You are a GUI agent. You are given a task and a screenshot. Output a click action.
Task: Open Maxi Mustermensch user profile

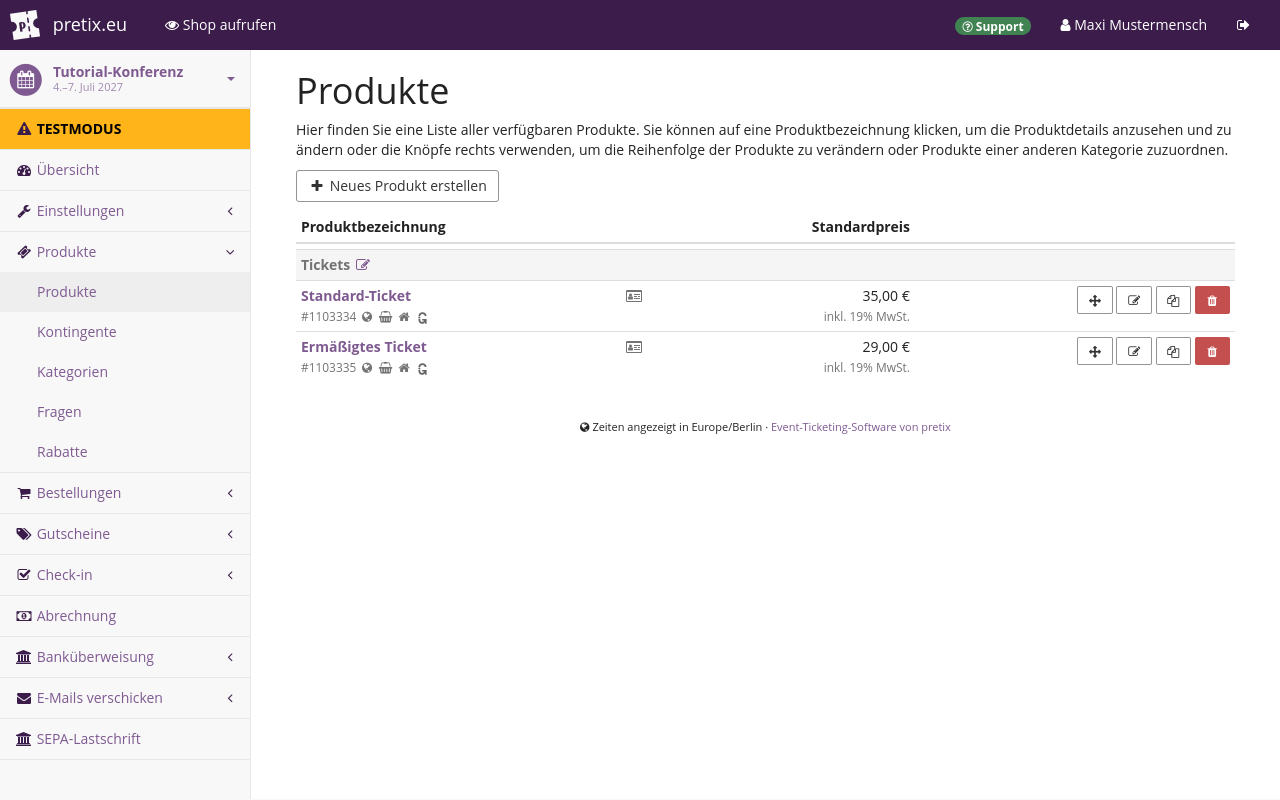[1134, 25]
